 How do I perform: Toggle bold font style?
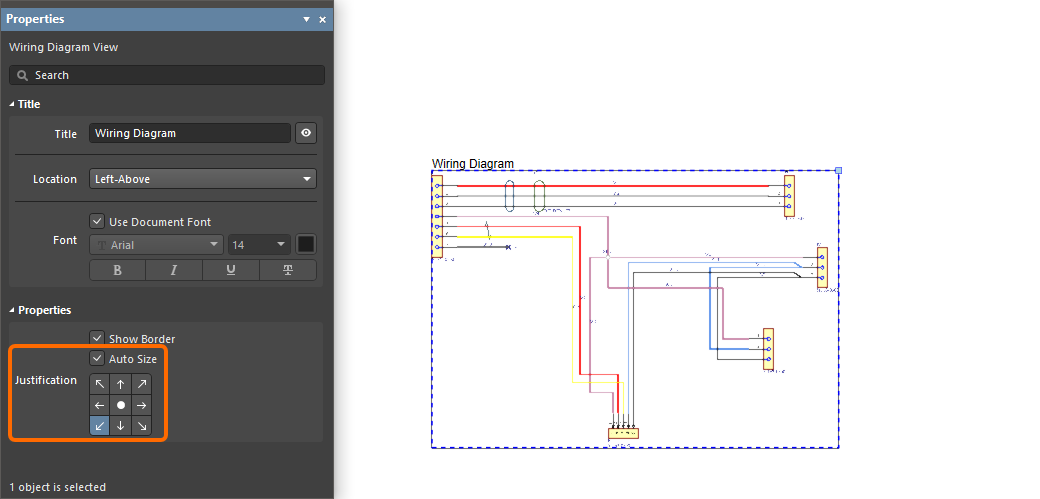(x=117, y=270)
